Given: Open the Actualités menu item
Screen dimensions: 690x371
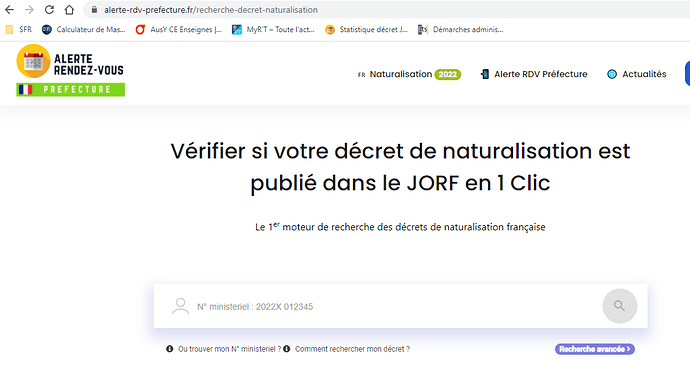Looking at the screenshot, I should [x=637, y=74].
